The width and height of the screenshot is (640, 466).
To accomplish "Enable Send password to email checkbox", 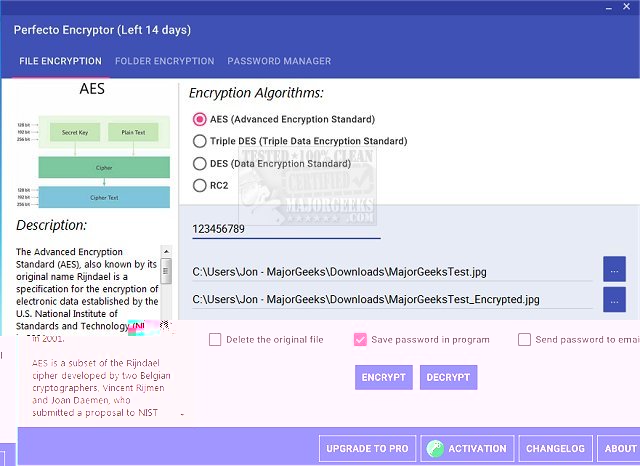I will pyautogui.click(x=524, y=340).
